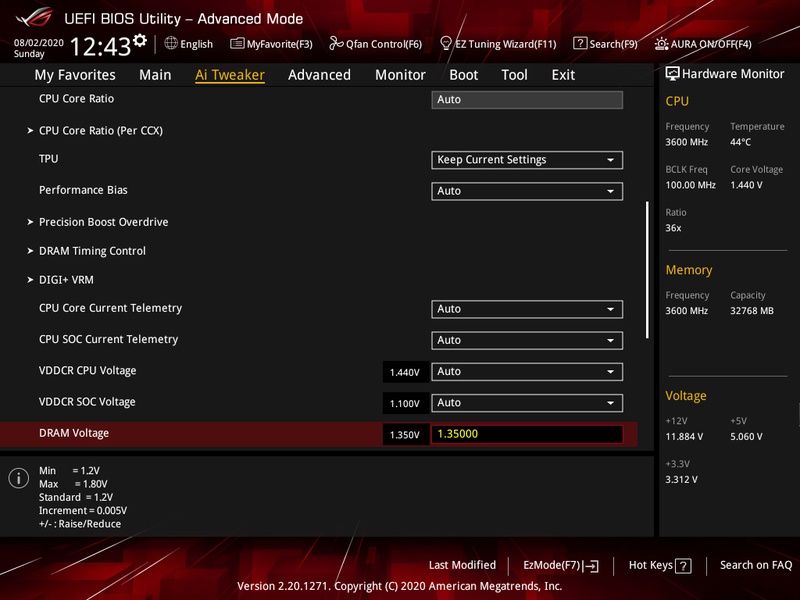Image resolution: width=800 pixels, height=600 pixels.
Task: Click the MyFavorite(F3) list icon
Action: [237, 43]
